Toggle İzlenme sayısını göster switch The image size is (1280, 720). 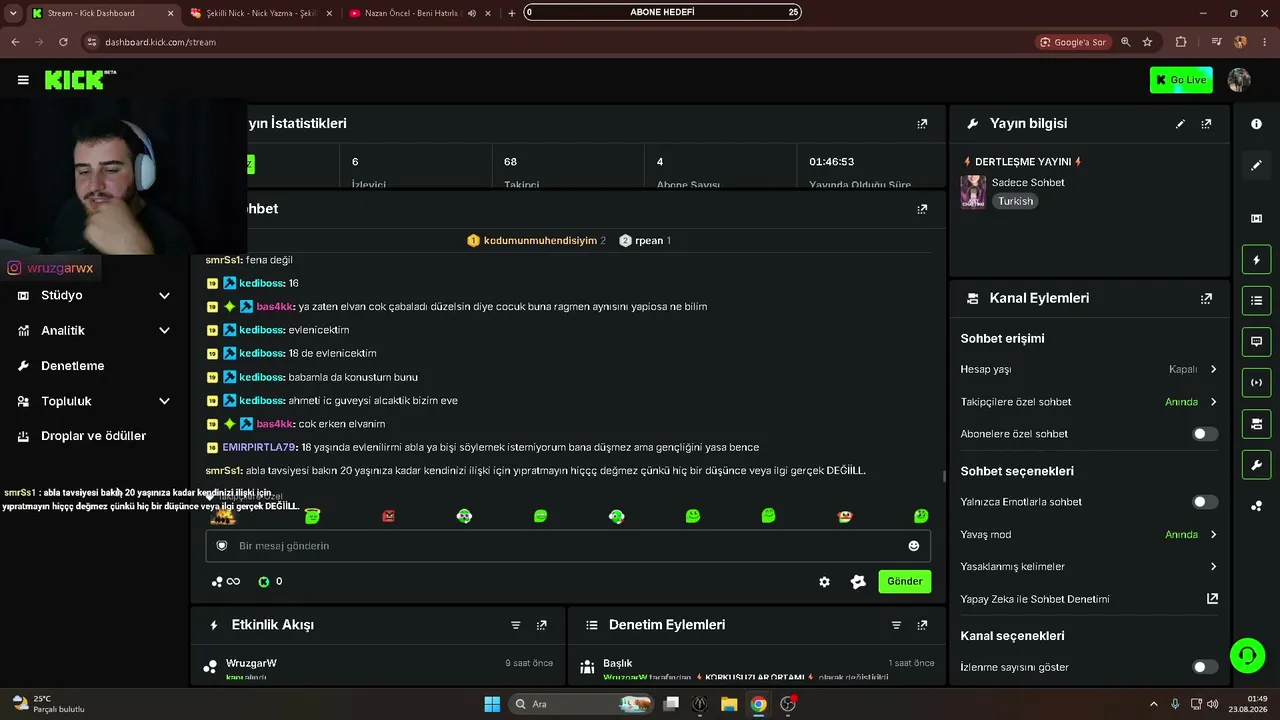[1205, 667]
